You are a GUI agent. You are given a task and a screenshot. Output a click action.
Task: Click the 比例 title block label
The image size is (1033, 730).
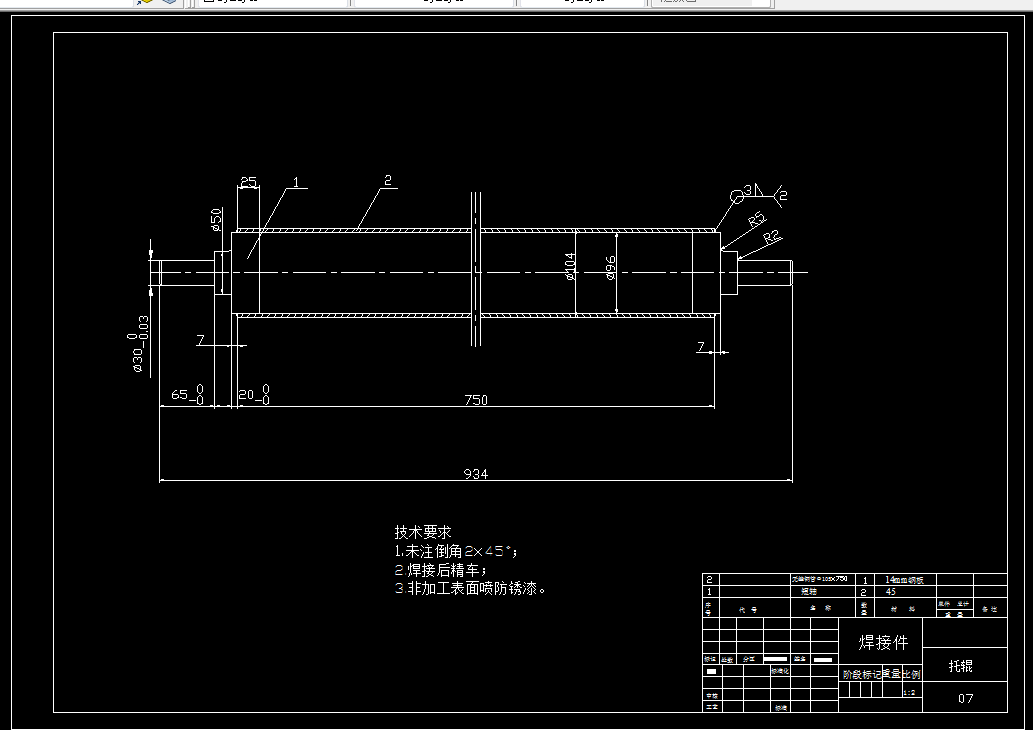912,674
